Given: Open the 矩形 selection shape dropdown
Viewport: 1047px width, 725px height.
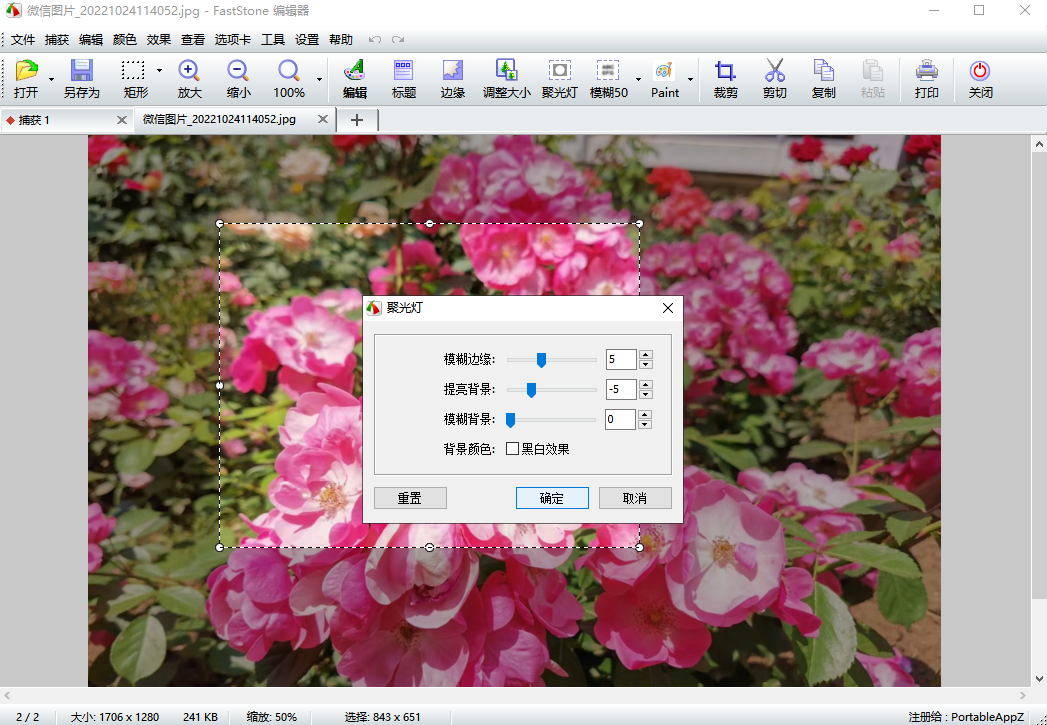Looking at the screenshot, I should tap(159, 71).
